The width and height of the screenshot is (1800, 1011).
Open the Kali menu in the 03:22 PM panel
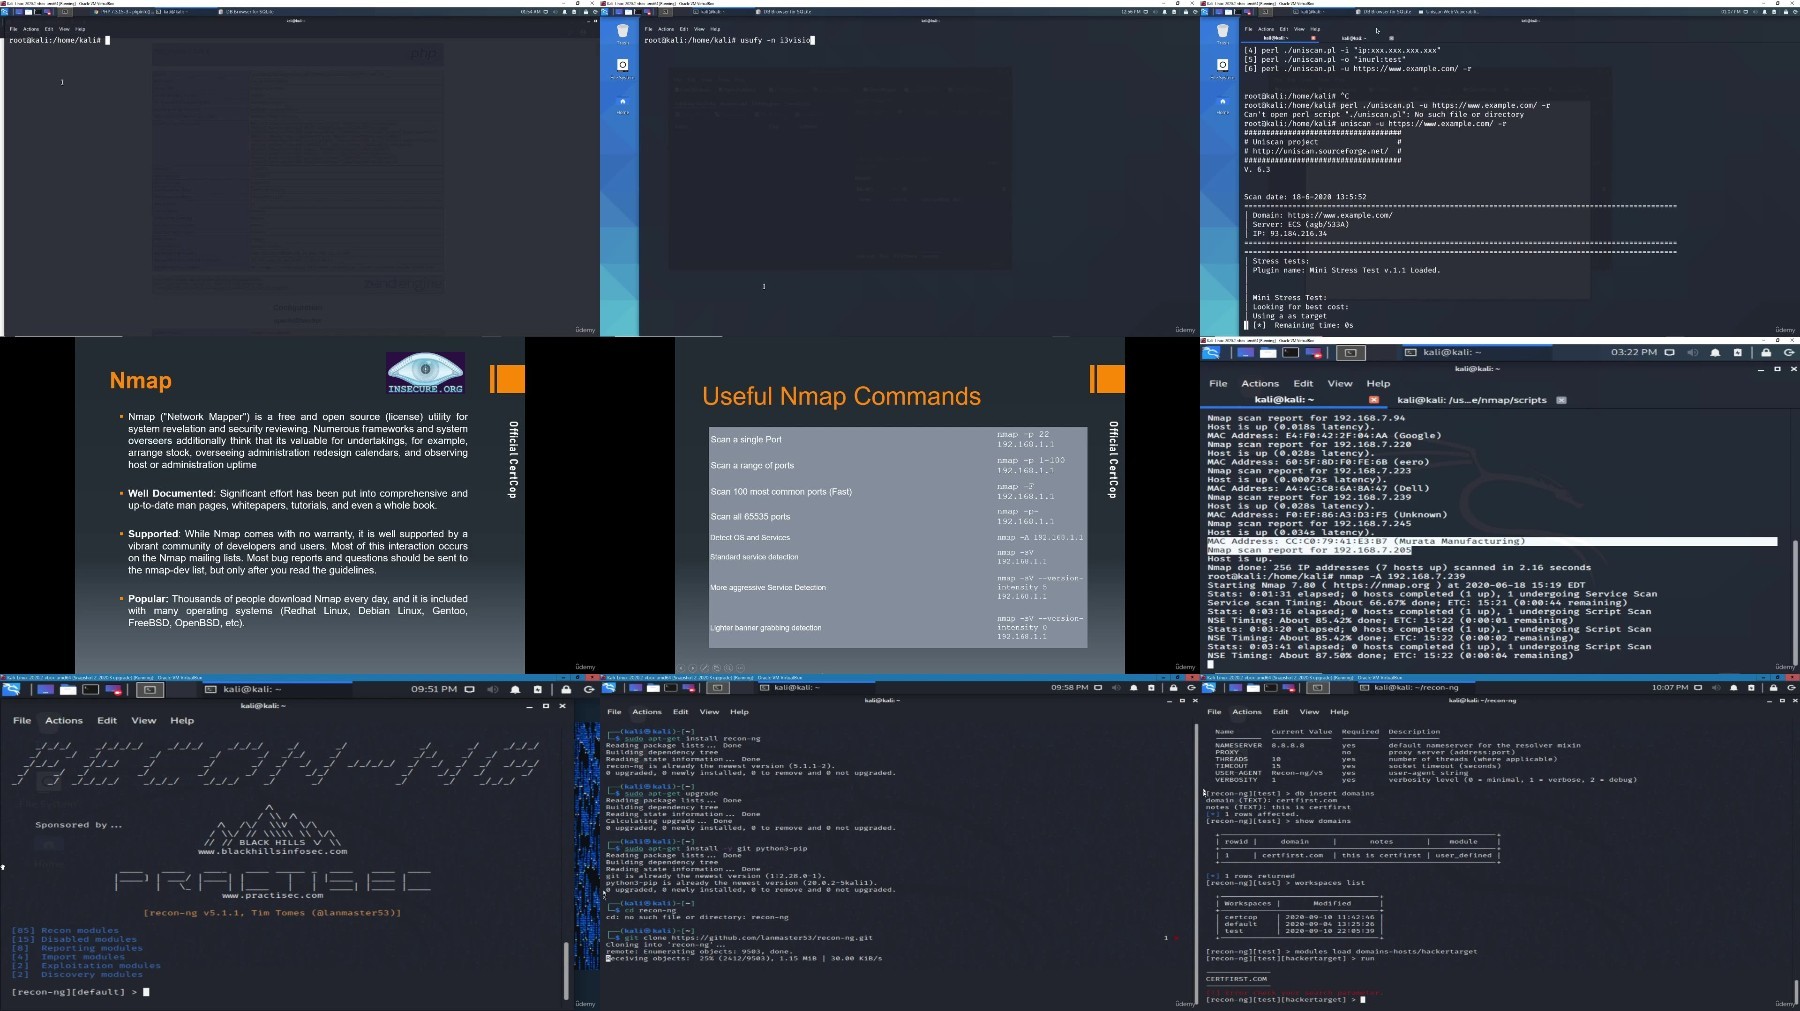pos(1211,353)
